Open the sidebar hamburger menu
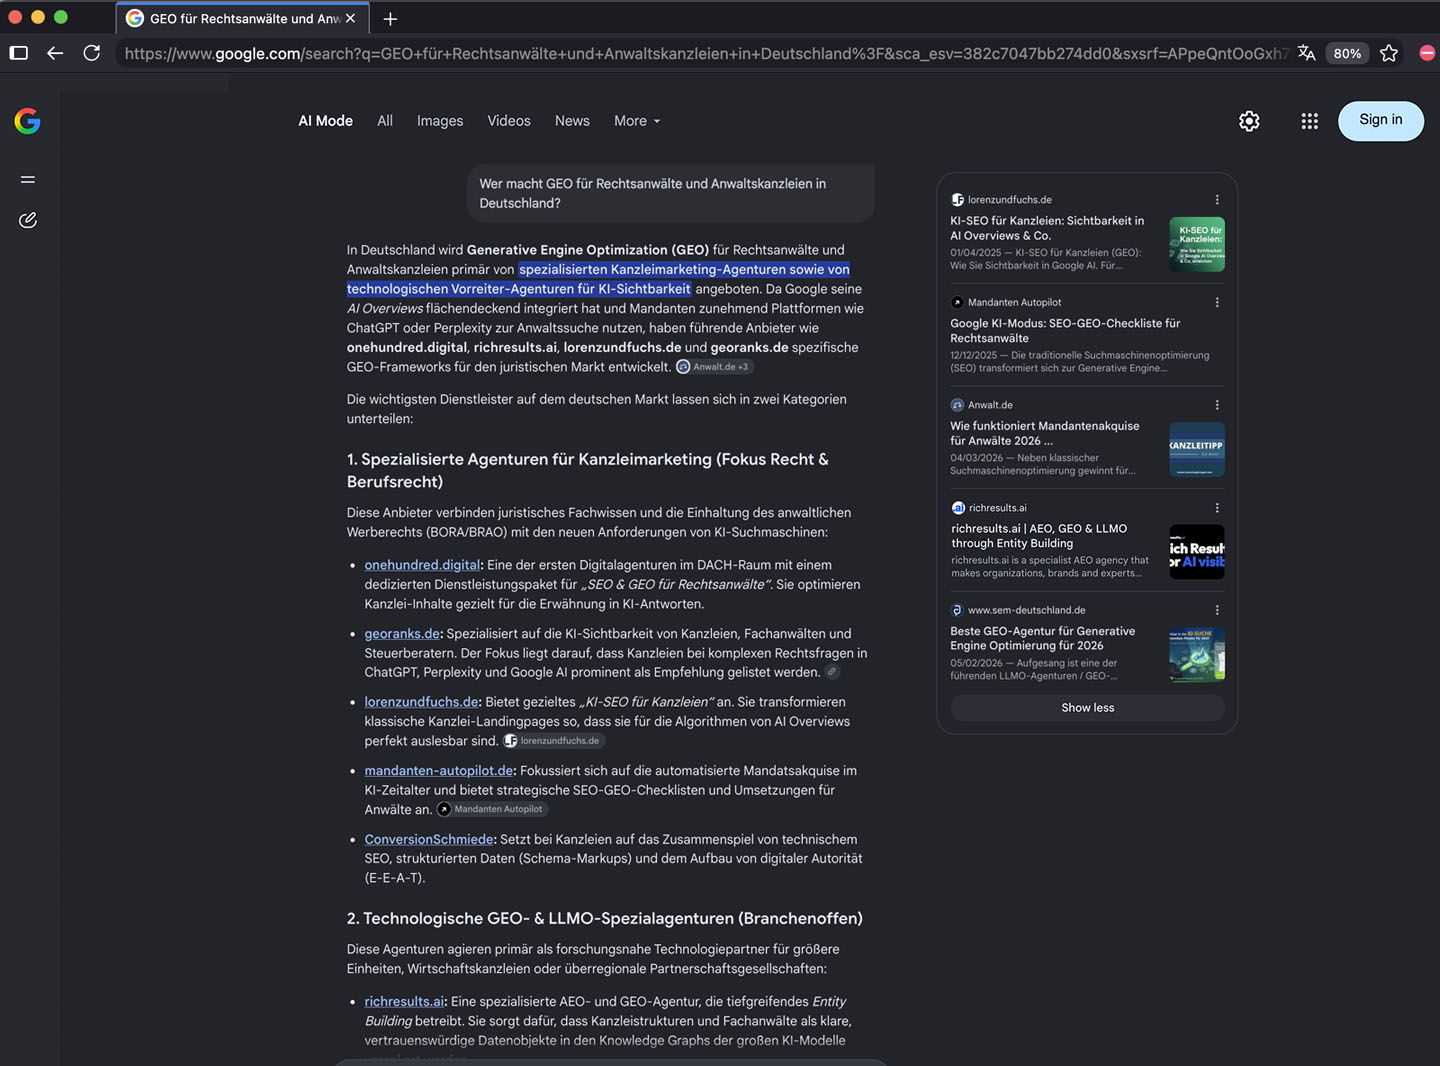This screenshot has width=1440, height=1066. (x=28, y=179)
